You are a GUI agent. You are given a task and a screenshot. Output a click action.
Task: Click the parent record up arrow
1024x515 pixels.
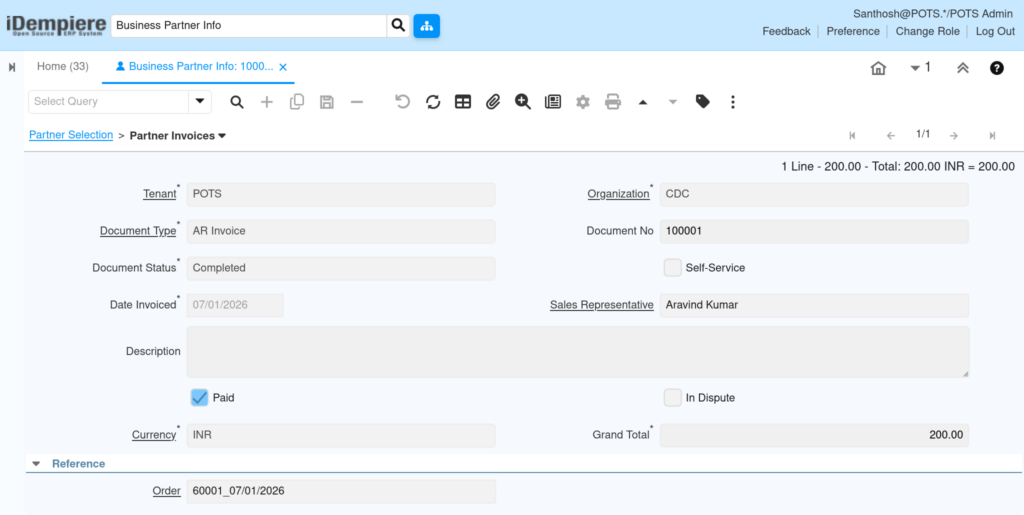[x=643, y=102]
